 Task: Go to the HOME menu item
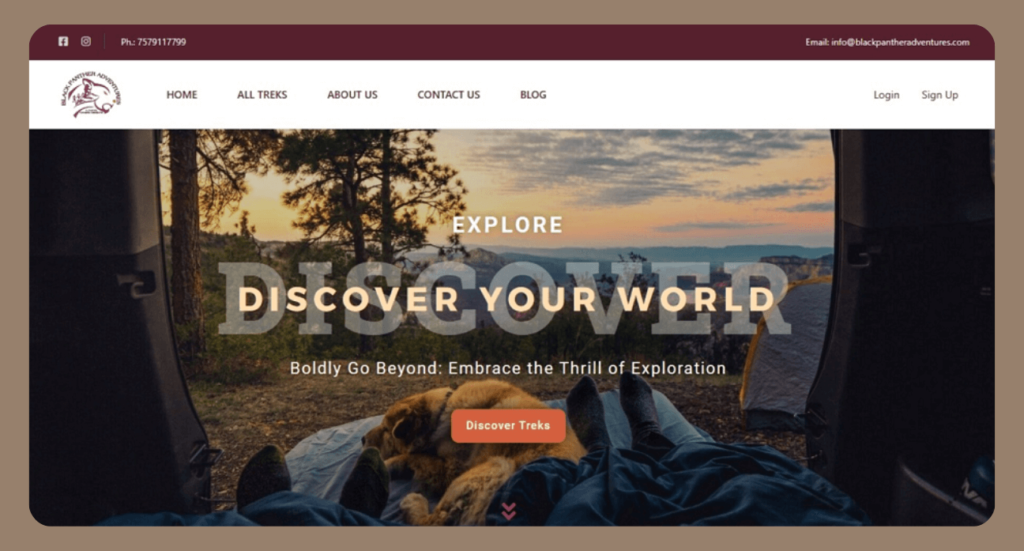coord(182,95)
